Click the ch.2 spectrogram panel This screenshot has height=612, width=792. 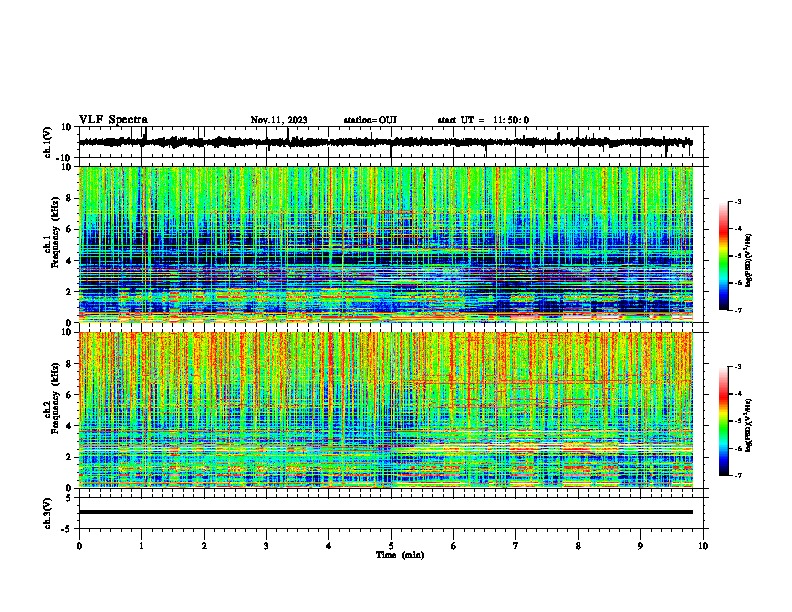[x=386, y=410]
